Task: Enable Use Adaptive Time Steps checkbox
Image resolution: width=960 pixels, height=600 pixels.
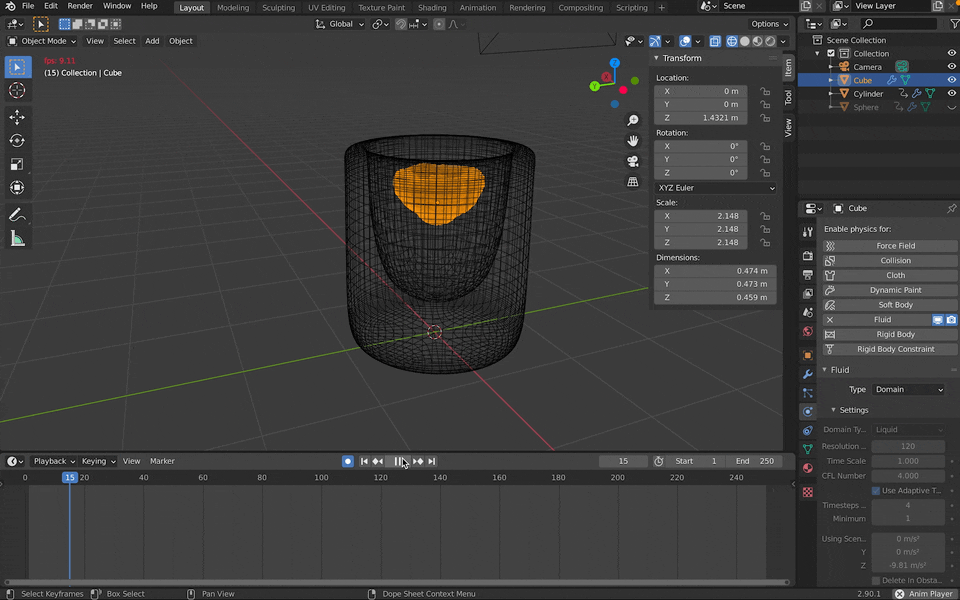Action: pos(876,491)
